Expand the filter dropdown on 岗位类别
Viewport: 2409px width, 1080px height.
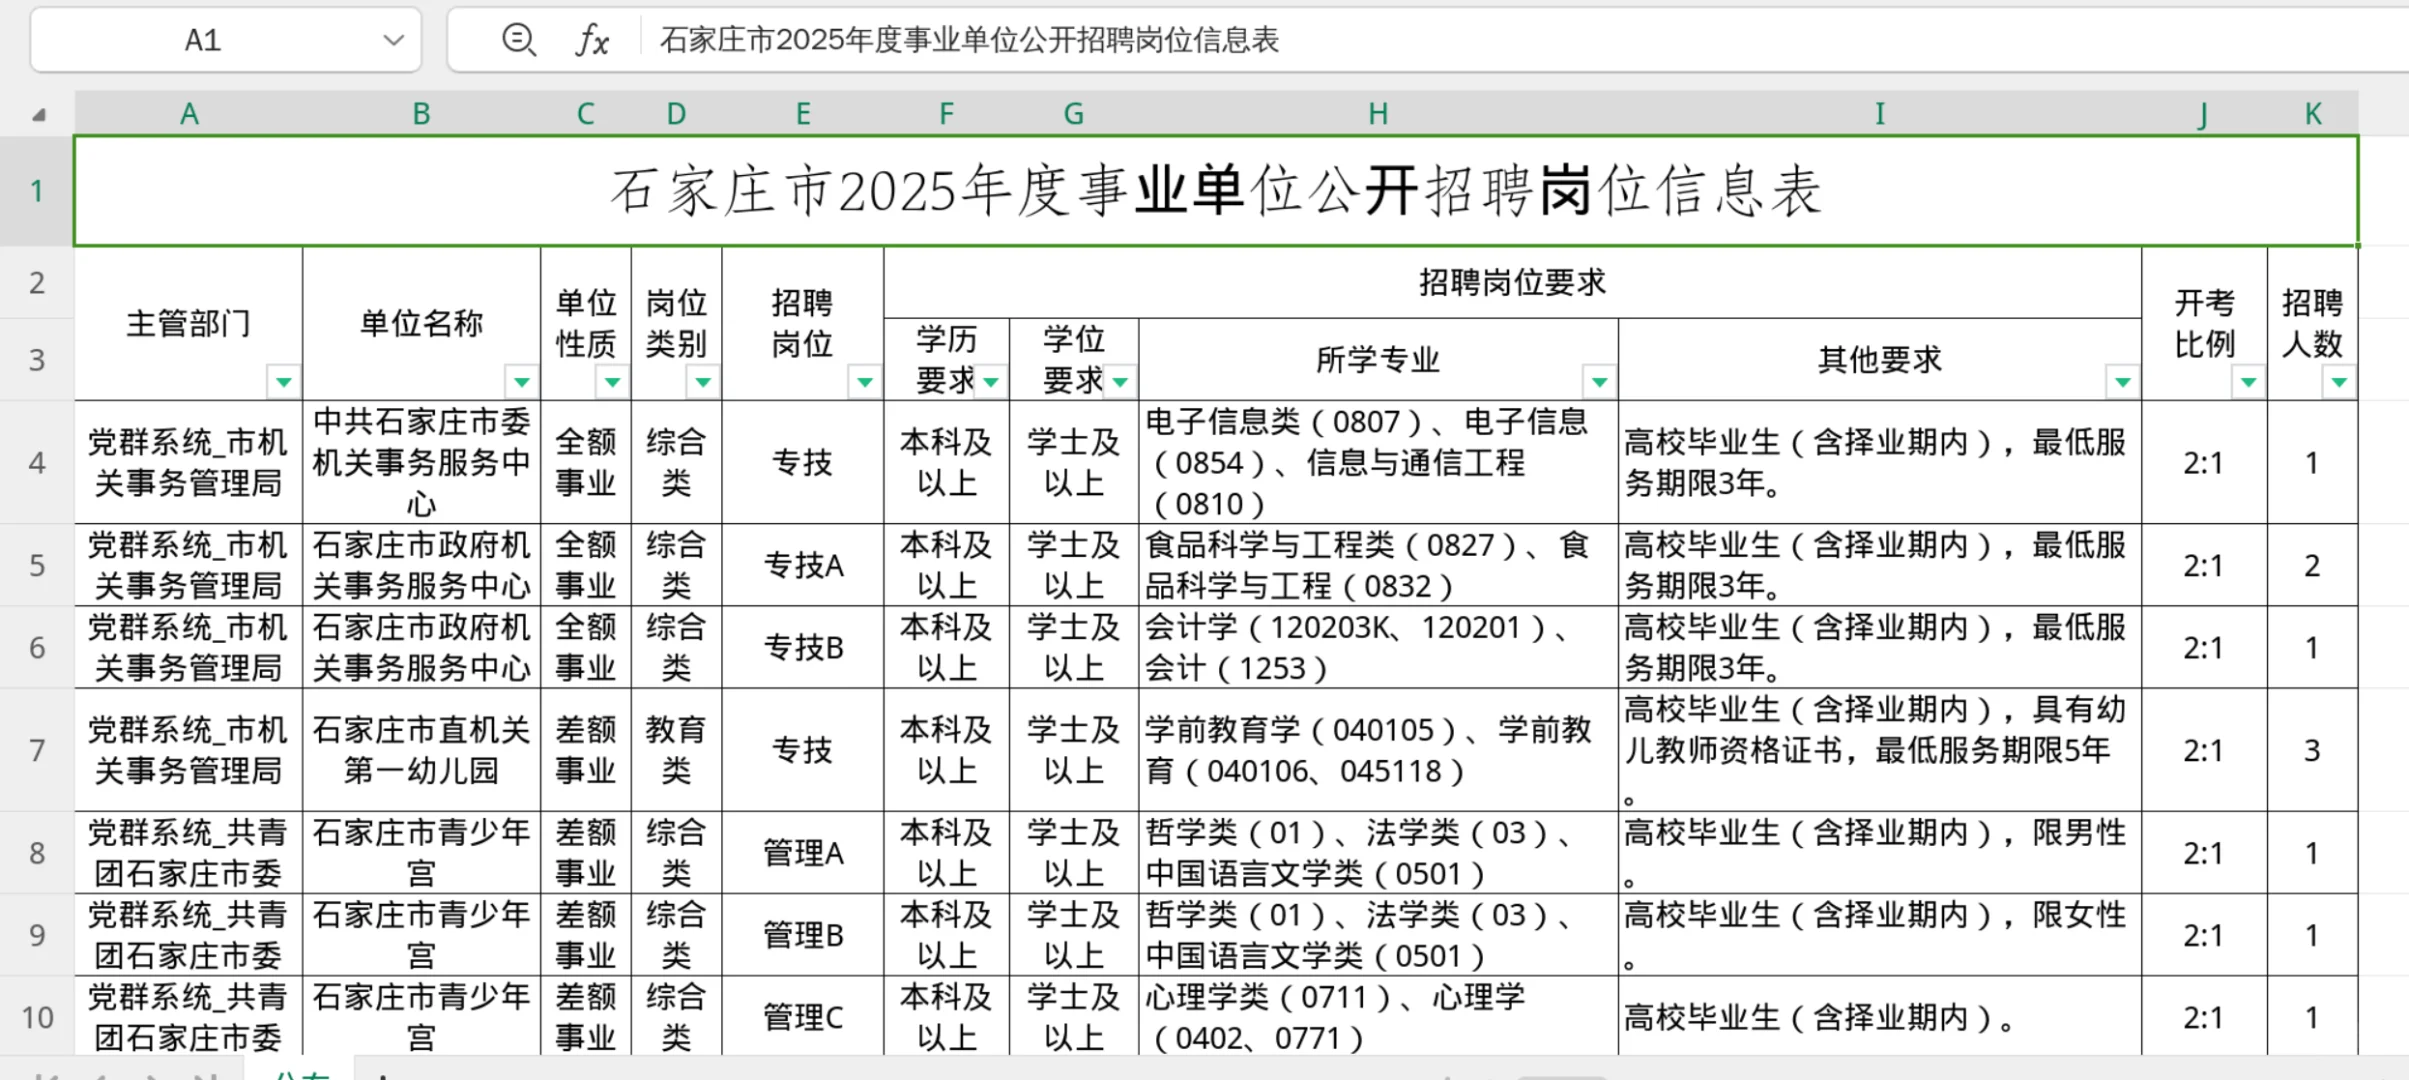(704, 381)
